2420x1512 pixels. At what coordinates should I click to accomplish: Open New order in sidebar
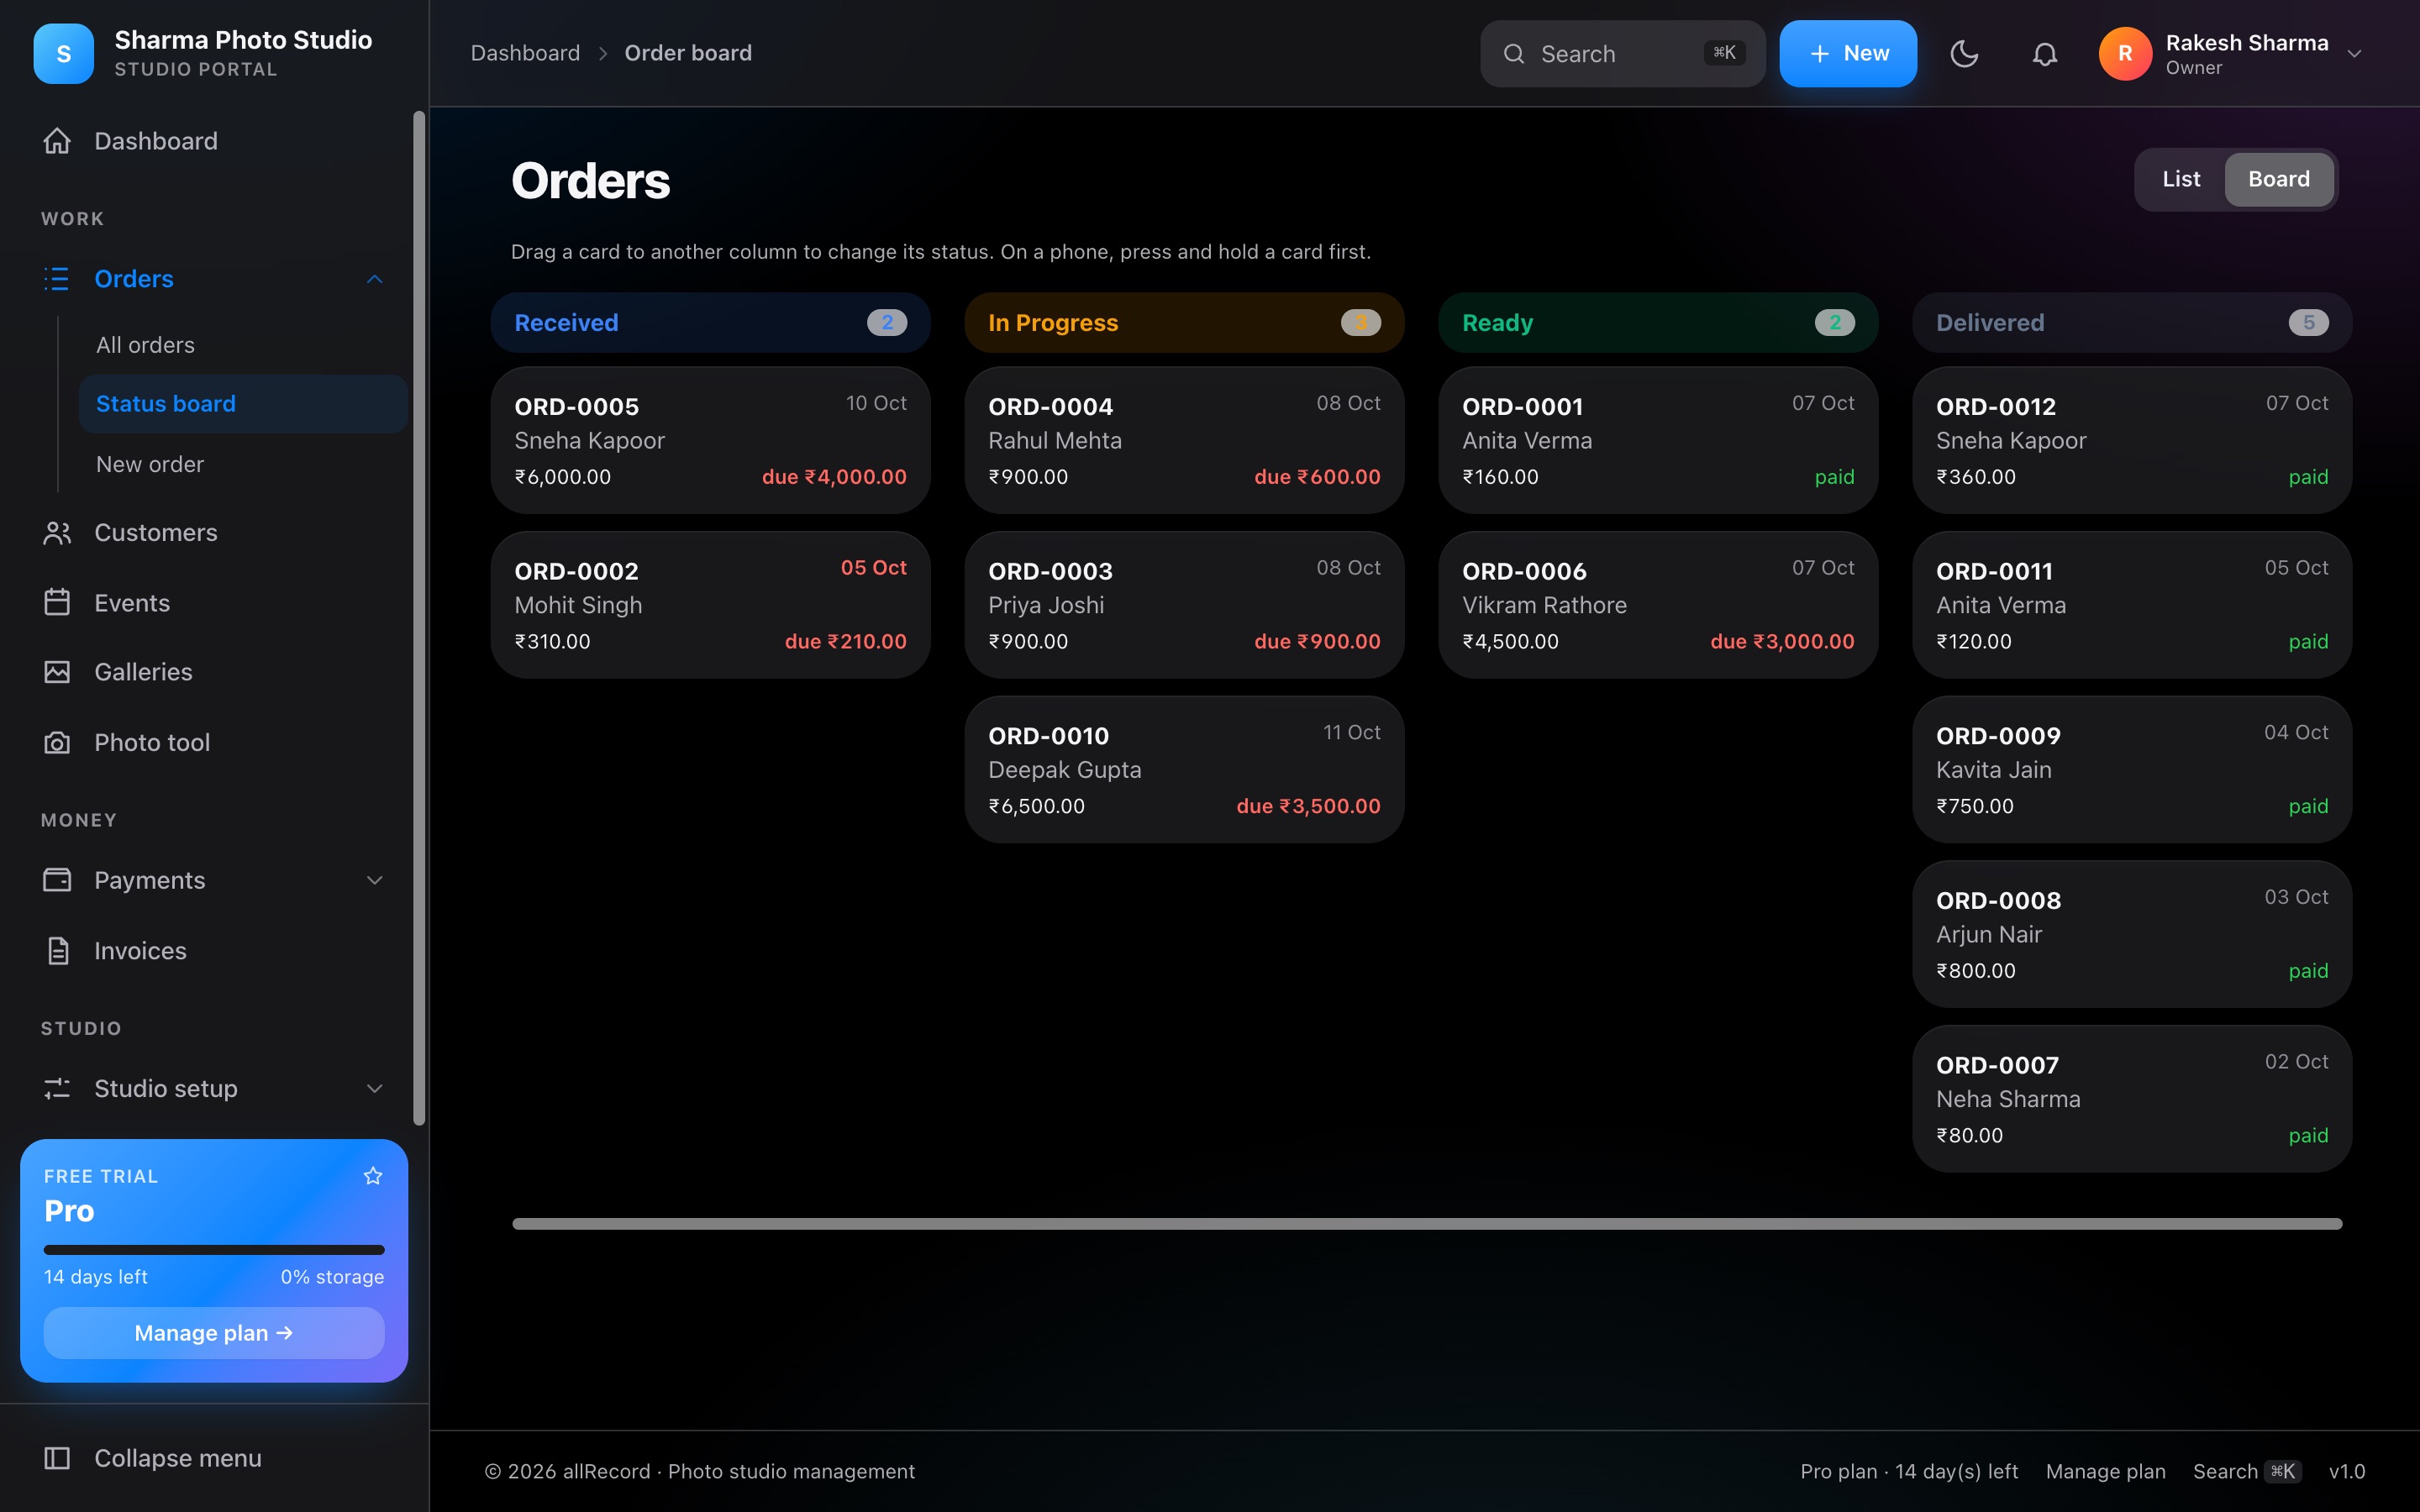pyautogui.click(x=243, y=464)
